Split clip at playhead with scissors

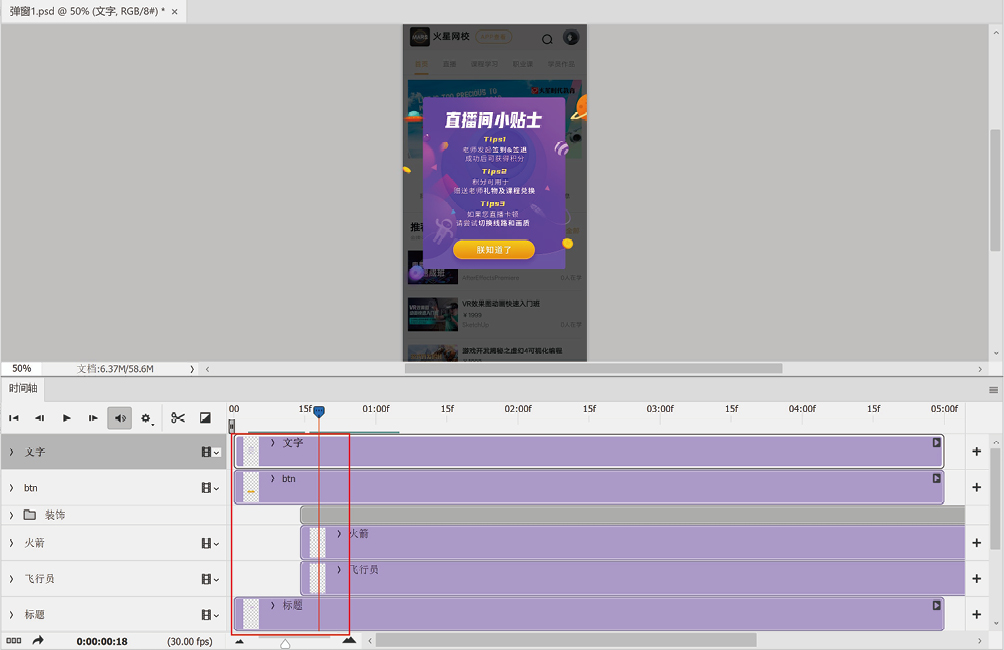pyautogui.click(x=178, y=418)
